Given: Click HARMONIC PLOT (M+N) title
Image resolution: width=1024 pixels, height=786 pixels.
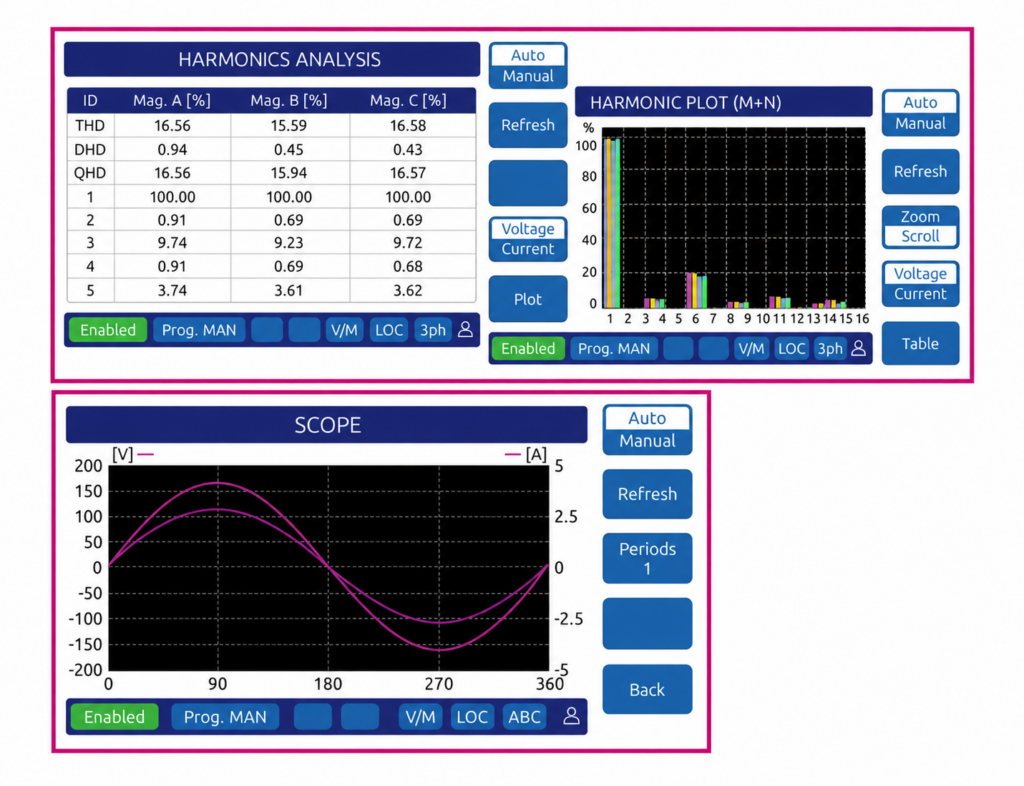Looking at the screenshot, I should click(686, 102).
